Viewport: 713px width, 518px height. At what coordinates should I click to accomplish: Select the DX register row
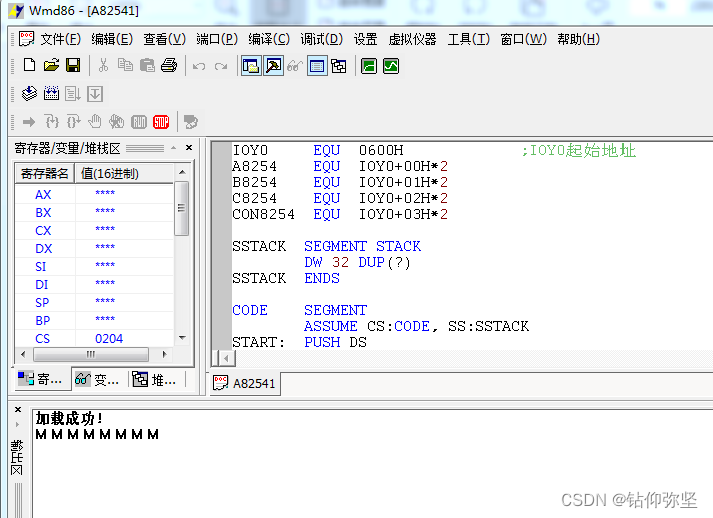pos(95,248)
